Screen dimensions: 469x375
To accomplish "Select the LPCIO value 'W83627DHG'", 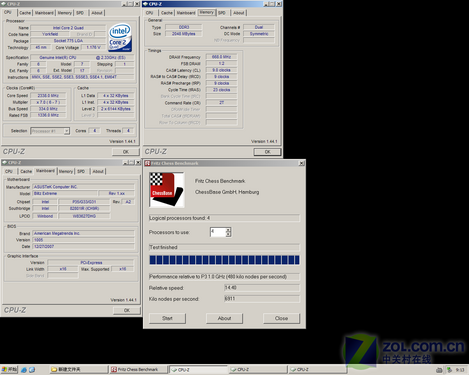I will coord(84,216).
